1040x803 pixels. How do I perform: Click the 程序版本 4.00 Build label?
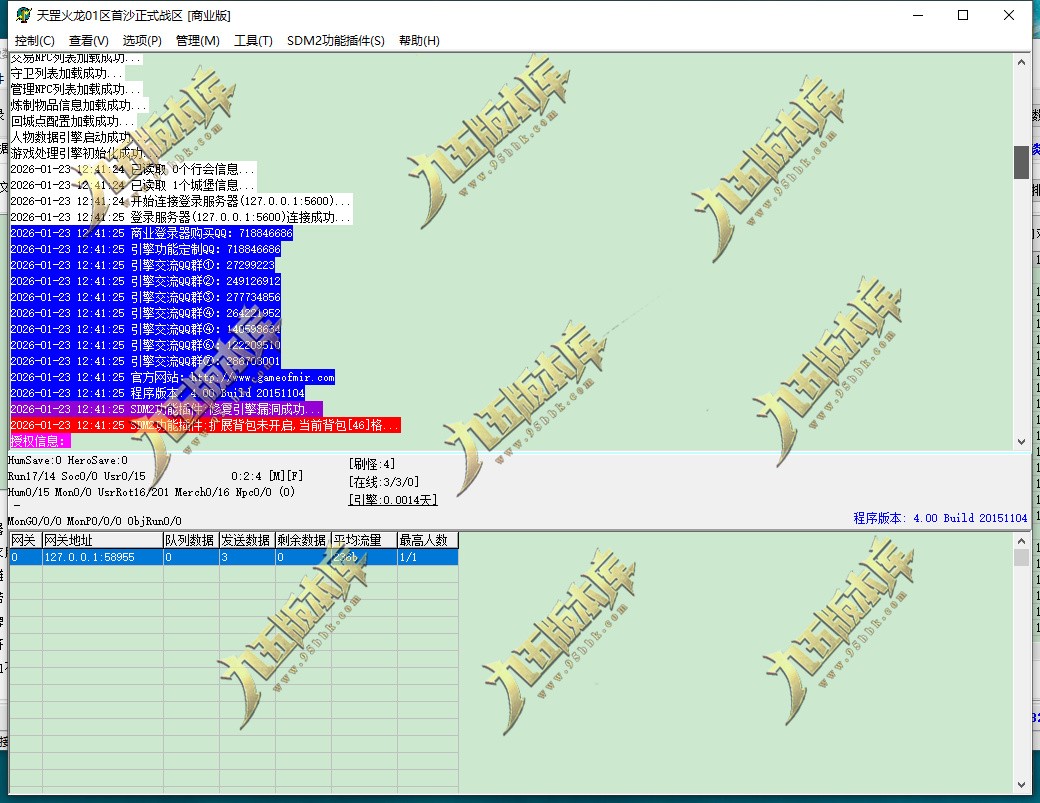click(x=940, y=518)
